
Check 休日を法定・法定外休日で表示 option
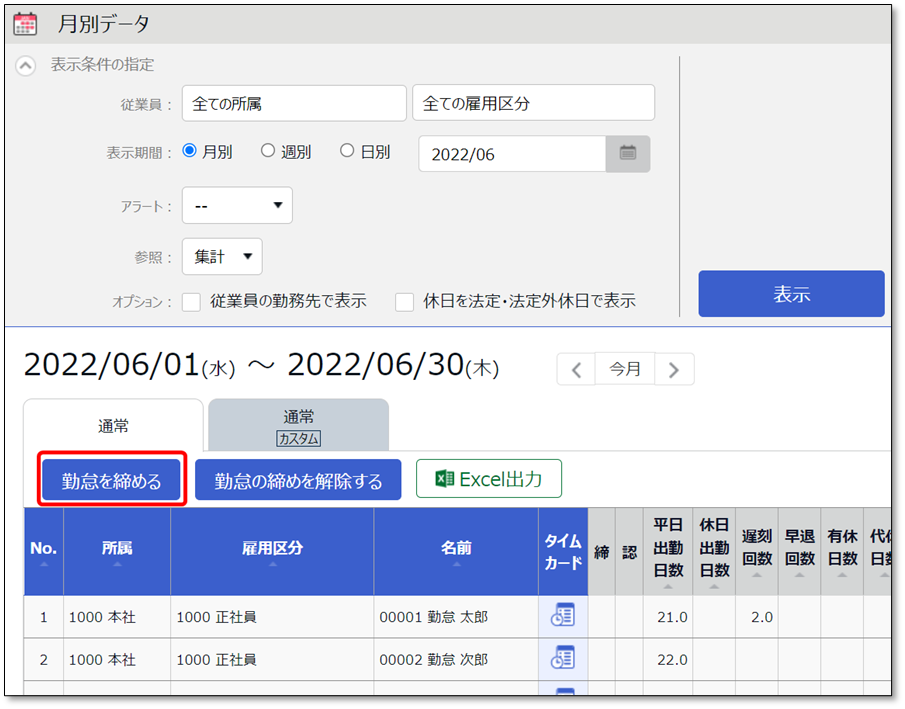pos(405,301)
